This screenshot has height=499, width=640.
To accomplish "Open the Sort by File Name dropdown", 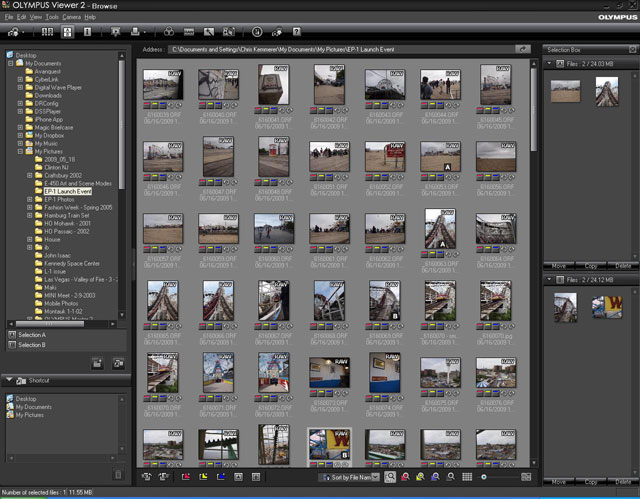I will pyautogui.click(x=349, y=477).
